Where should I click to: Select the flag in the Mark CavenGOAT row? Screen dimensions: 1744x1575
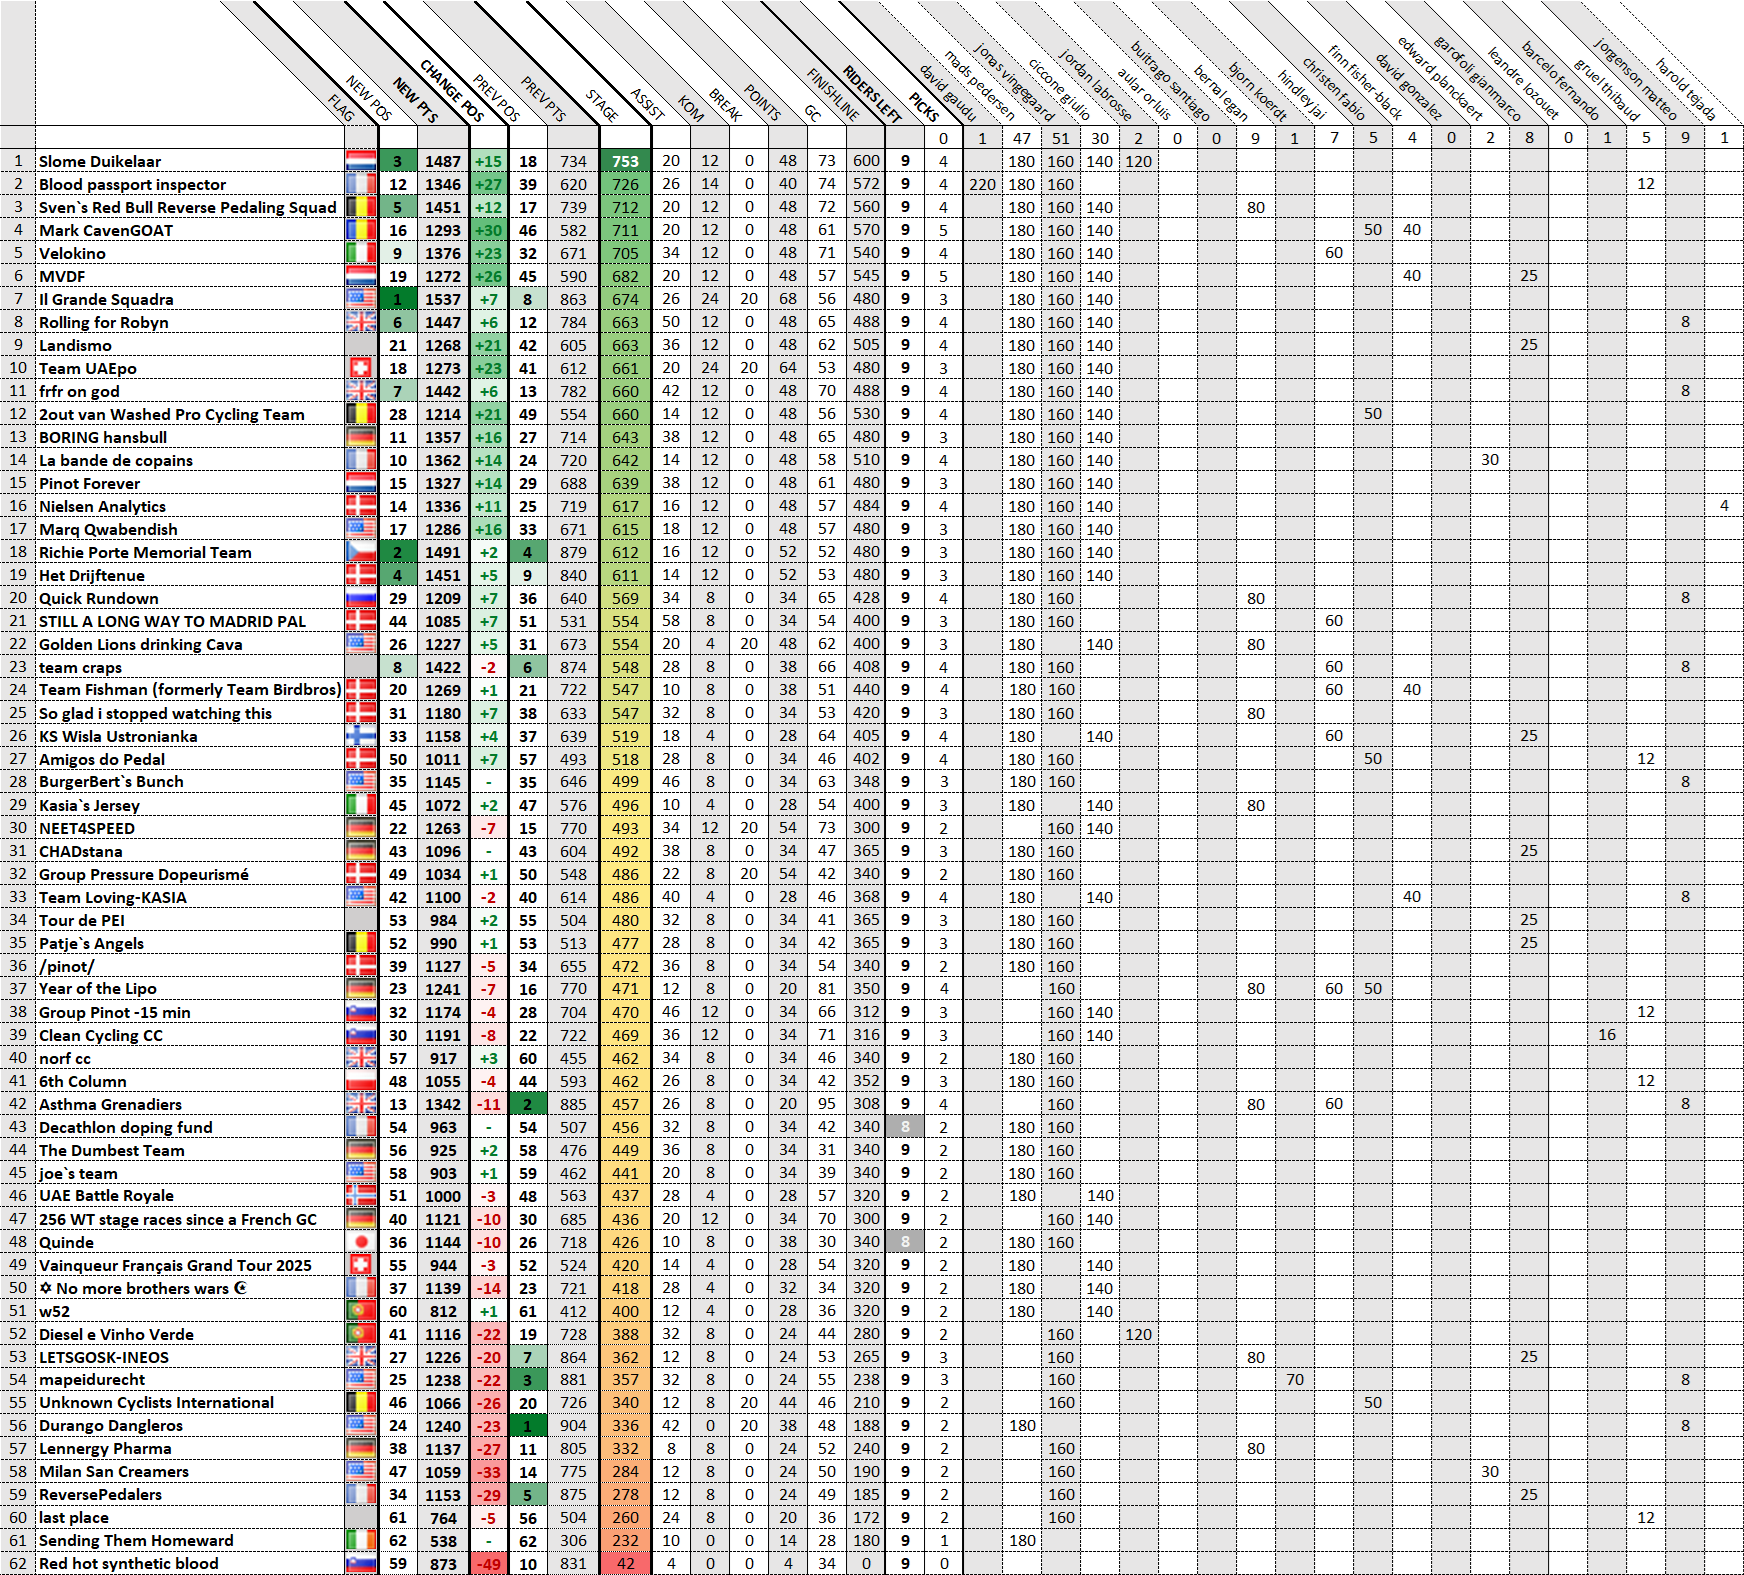pos(361,230)
